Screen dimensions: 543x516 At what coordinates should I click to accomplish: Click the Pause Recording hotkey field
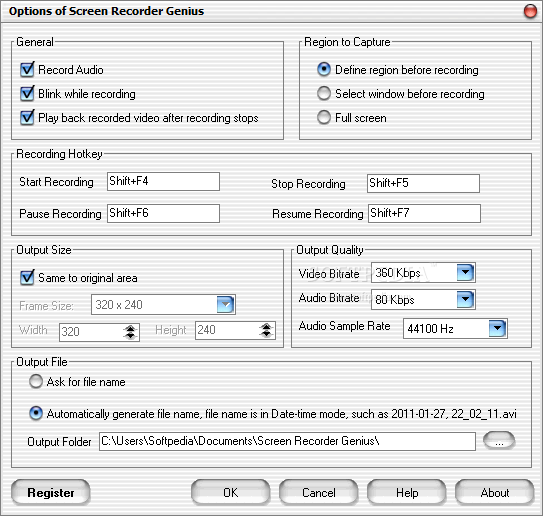click(x=163, y=213)
